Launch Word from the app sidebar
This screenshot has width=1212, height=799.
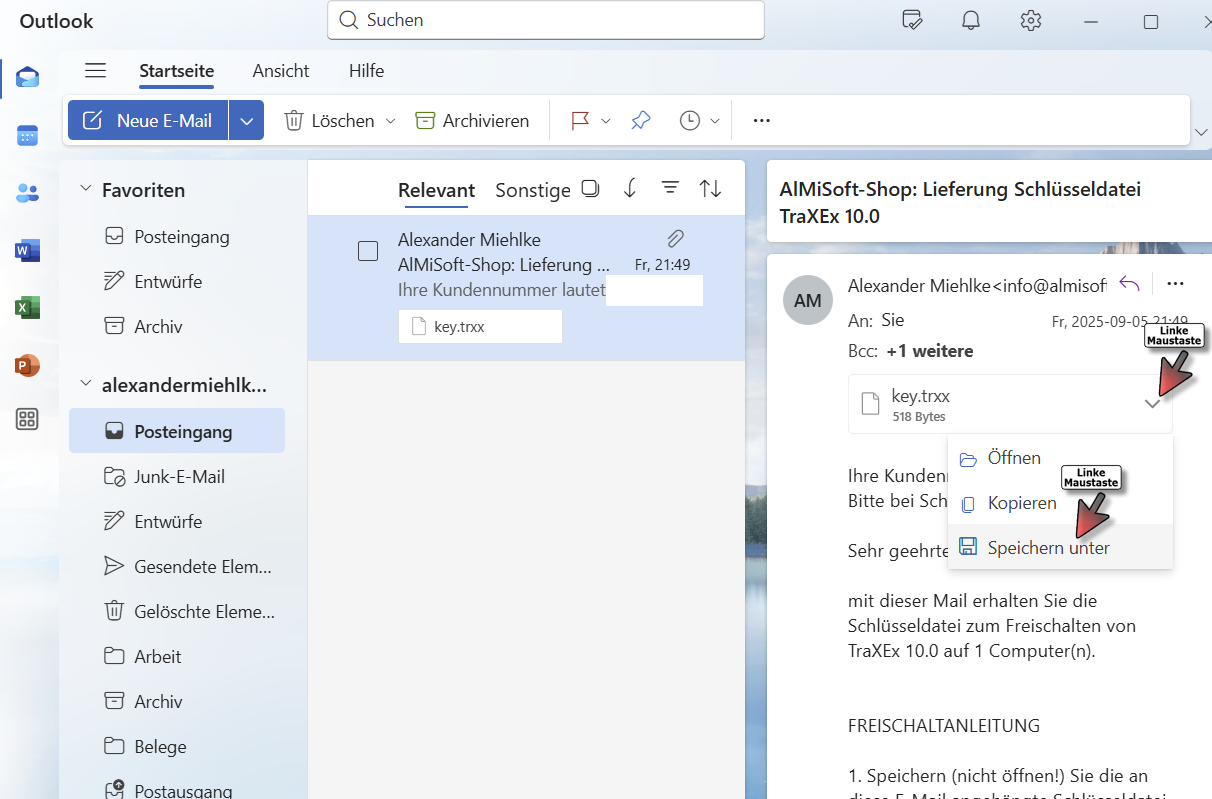27,251
